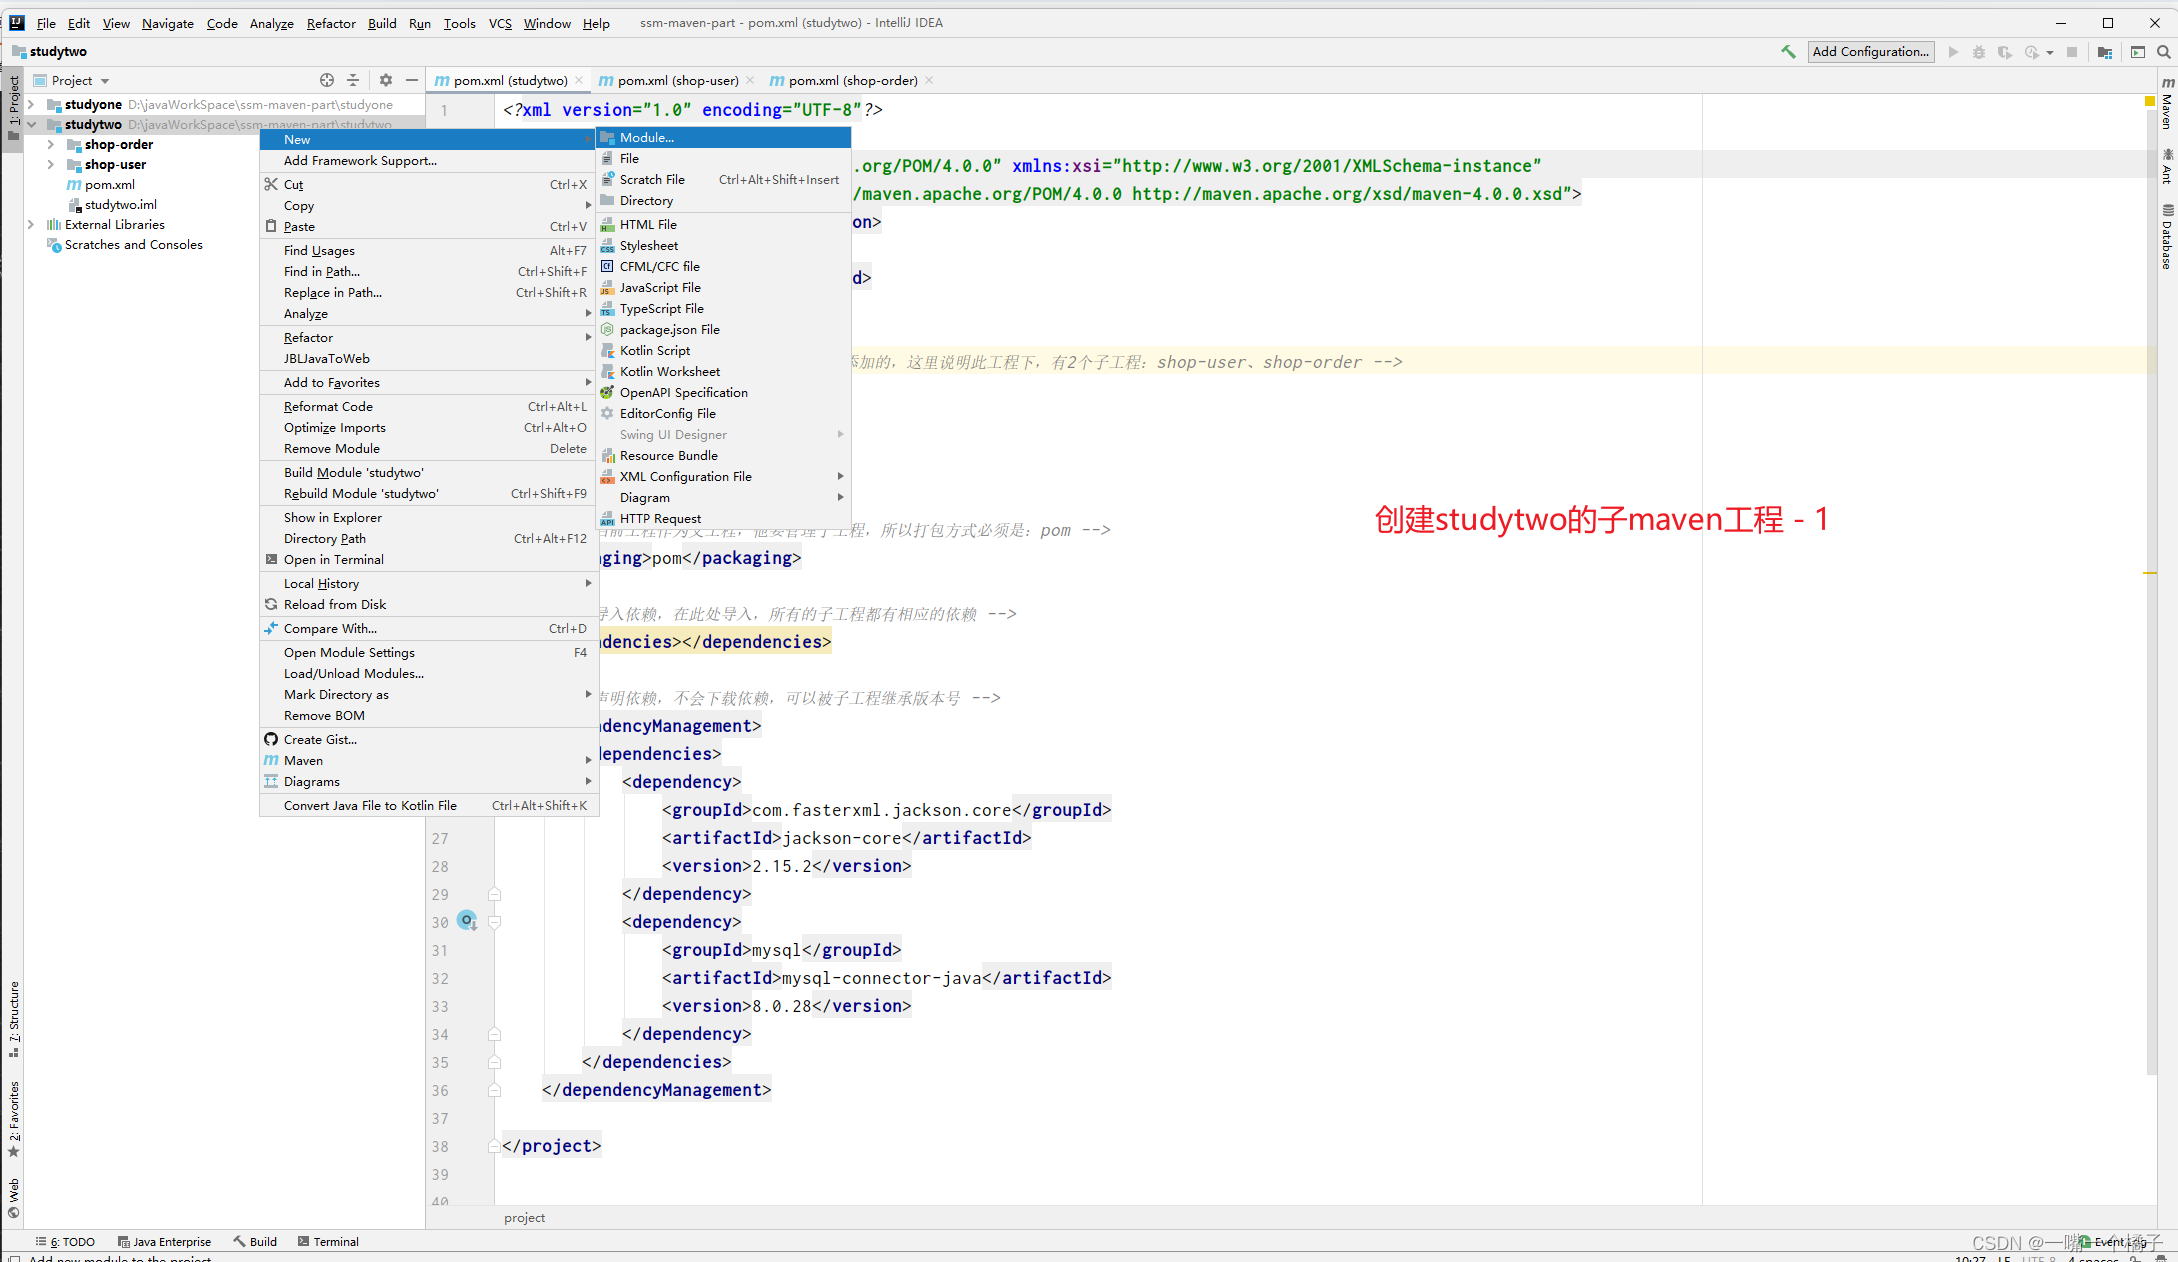Select Directory in the New submenu
2178x1262 pixels.
(724, 200)
